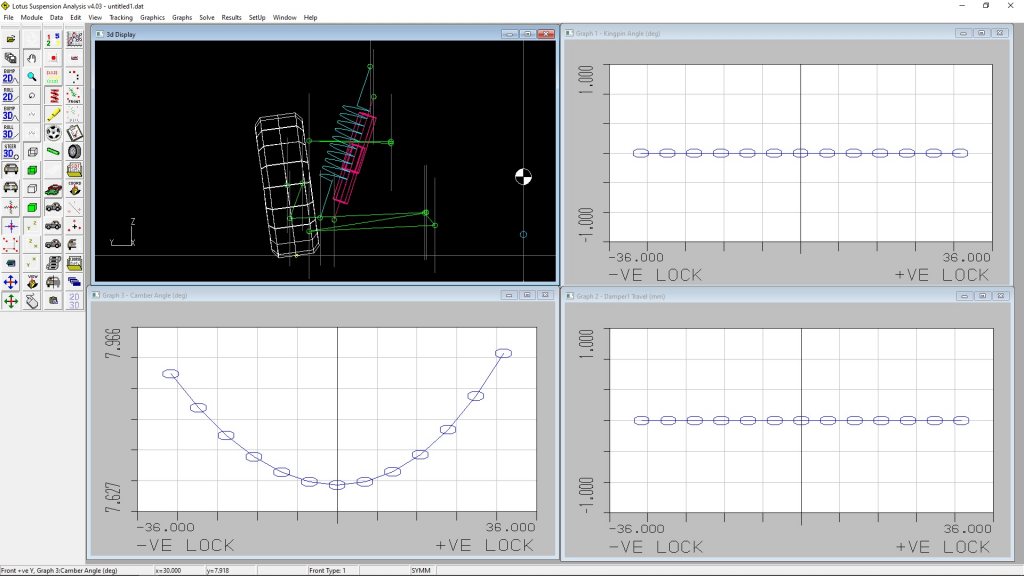Image resolution: width=1024 pixels, height=576 pixels.
Task: Click the '7.627' camber axis label
Action: tap(112, 498)
